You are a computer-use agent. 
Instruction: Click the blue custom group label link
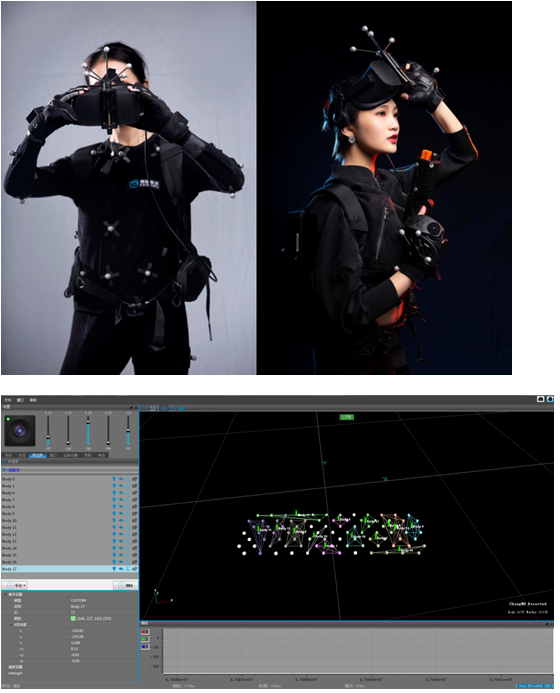tap(14, 470)
